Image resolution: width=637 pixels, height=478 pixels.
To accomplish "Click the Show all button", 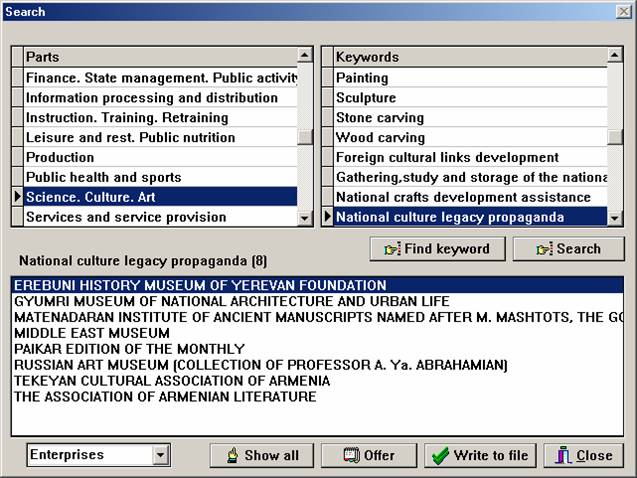I will pos(260,455).
